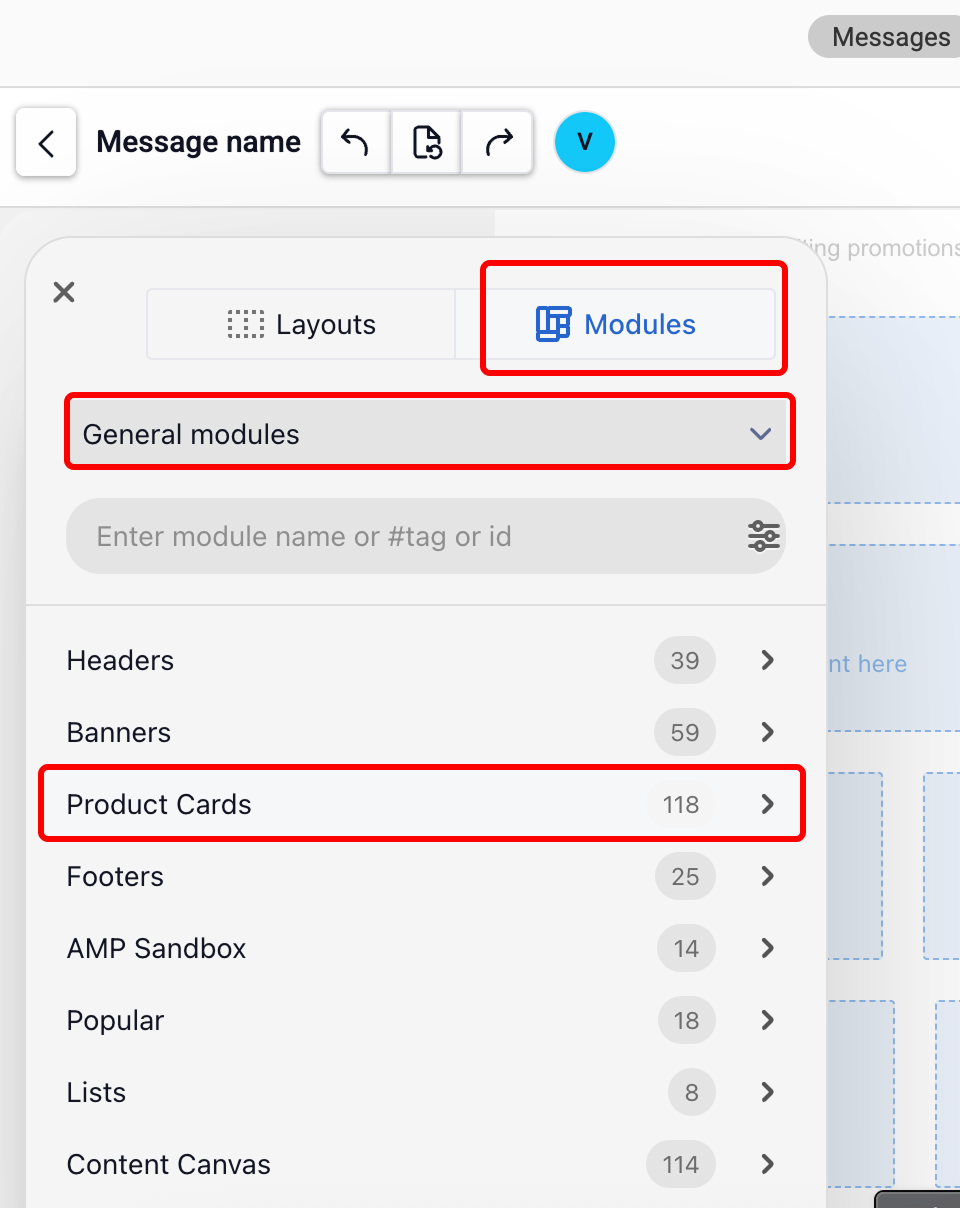Close the modules panel with the X
The image size is (960, 1208).
pos(63,292)
